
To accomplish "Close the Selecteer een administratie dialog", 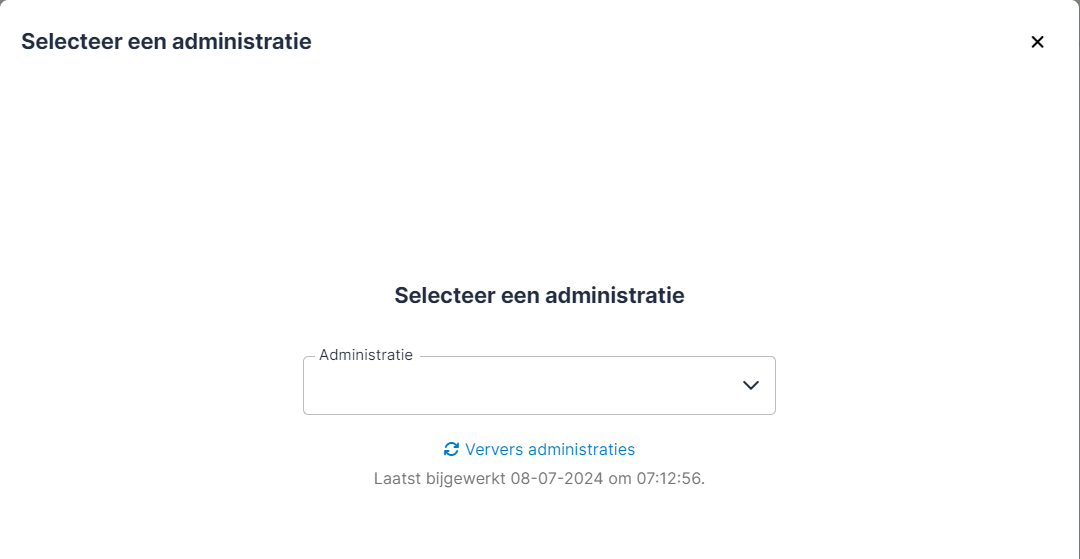I will point(1037,42).
